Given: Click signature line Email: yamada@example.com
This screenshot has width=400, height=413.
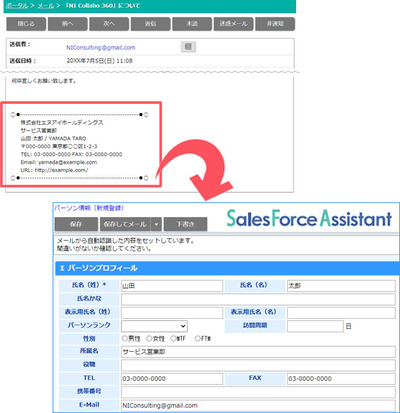Looking at the screenshot, I should (x=59, y=162).
